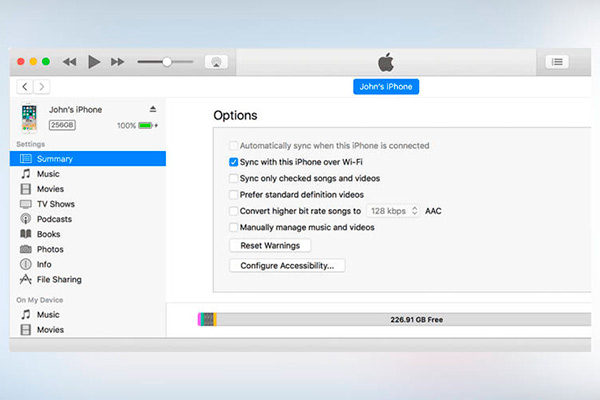Click the 226.91 GB Free label

[417, 320]
